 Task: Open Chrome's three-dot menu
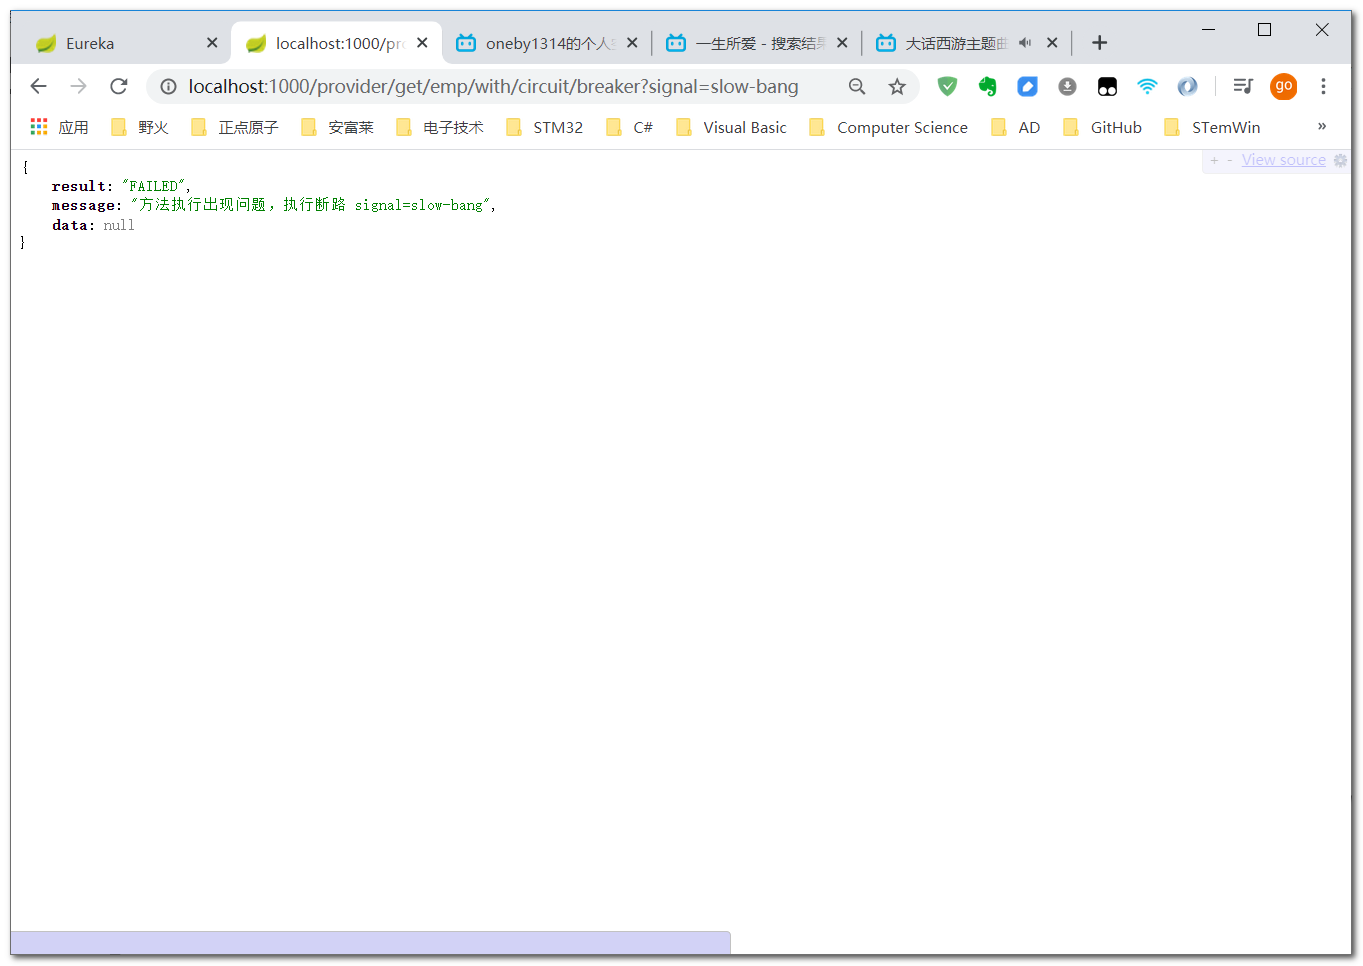click(x=1323, y=87)
